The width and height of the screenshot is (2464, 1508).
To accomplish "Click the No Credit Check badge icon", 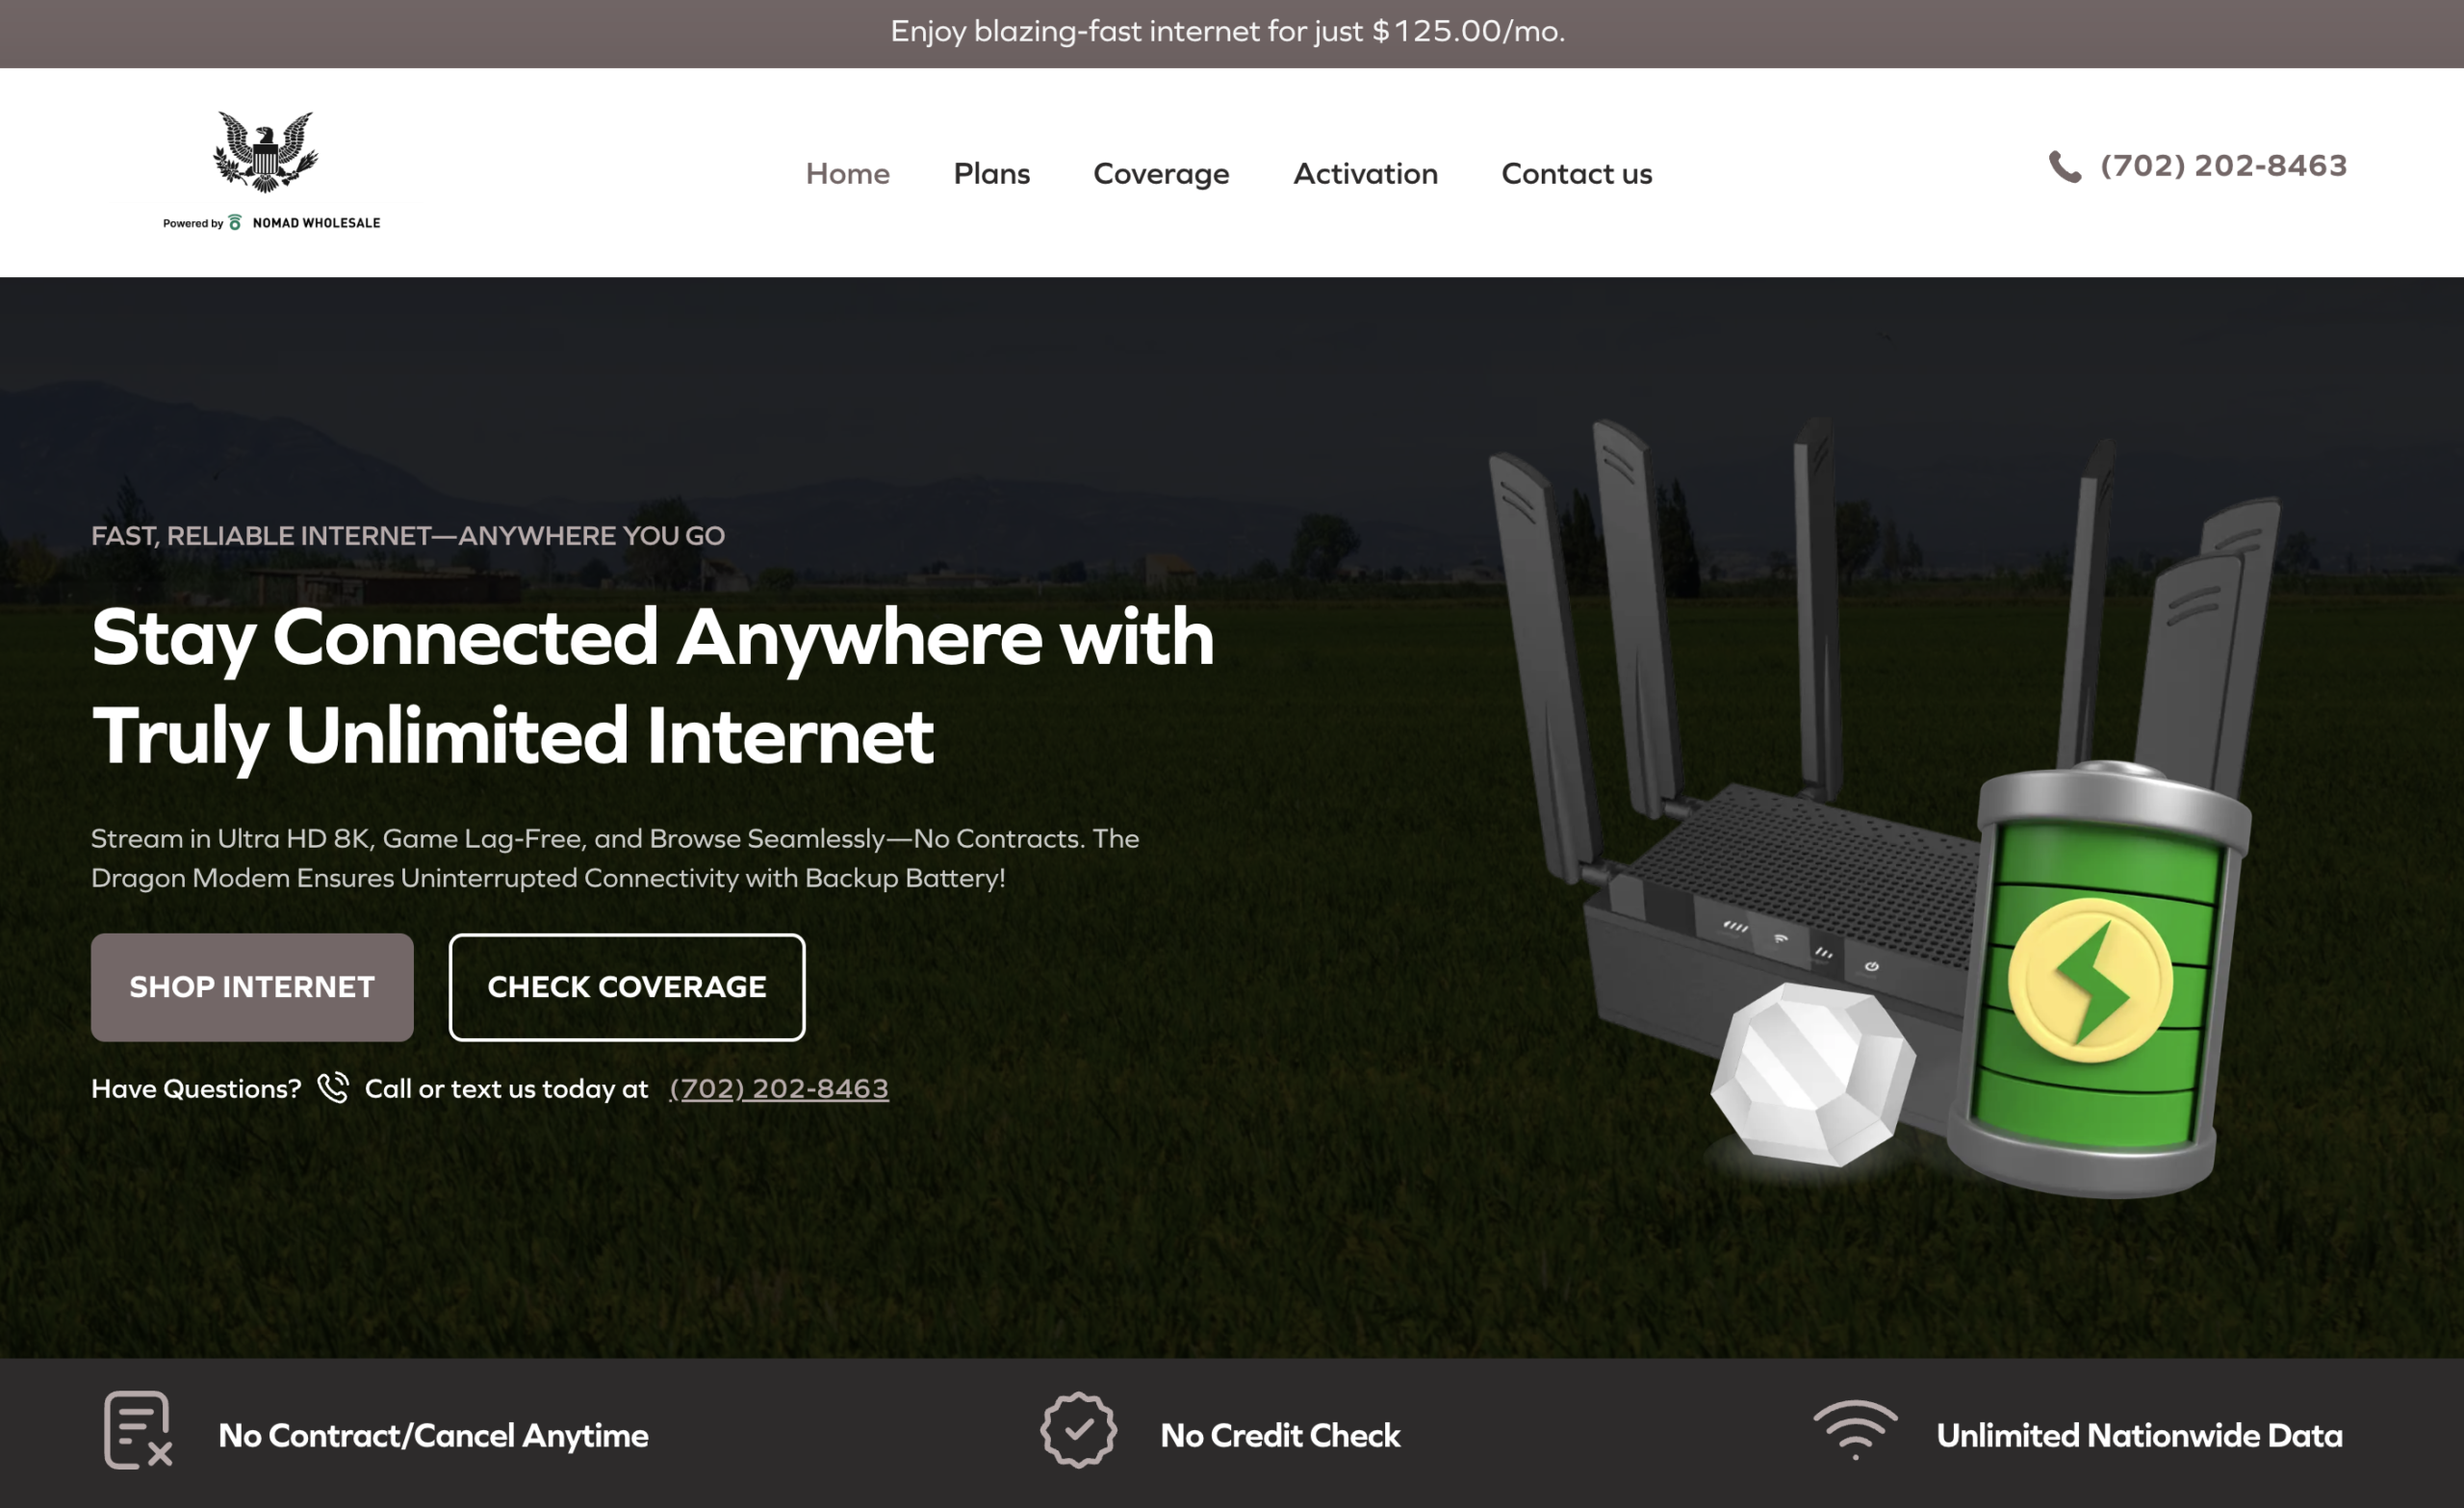I will 1078,1430.
